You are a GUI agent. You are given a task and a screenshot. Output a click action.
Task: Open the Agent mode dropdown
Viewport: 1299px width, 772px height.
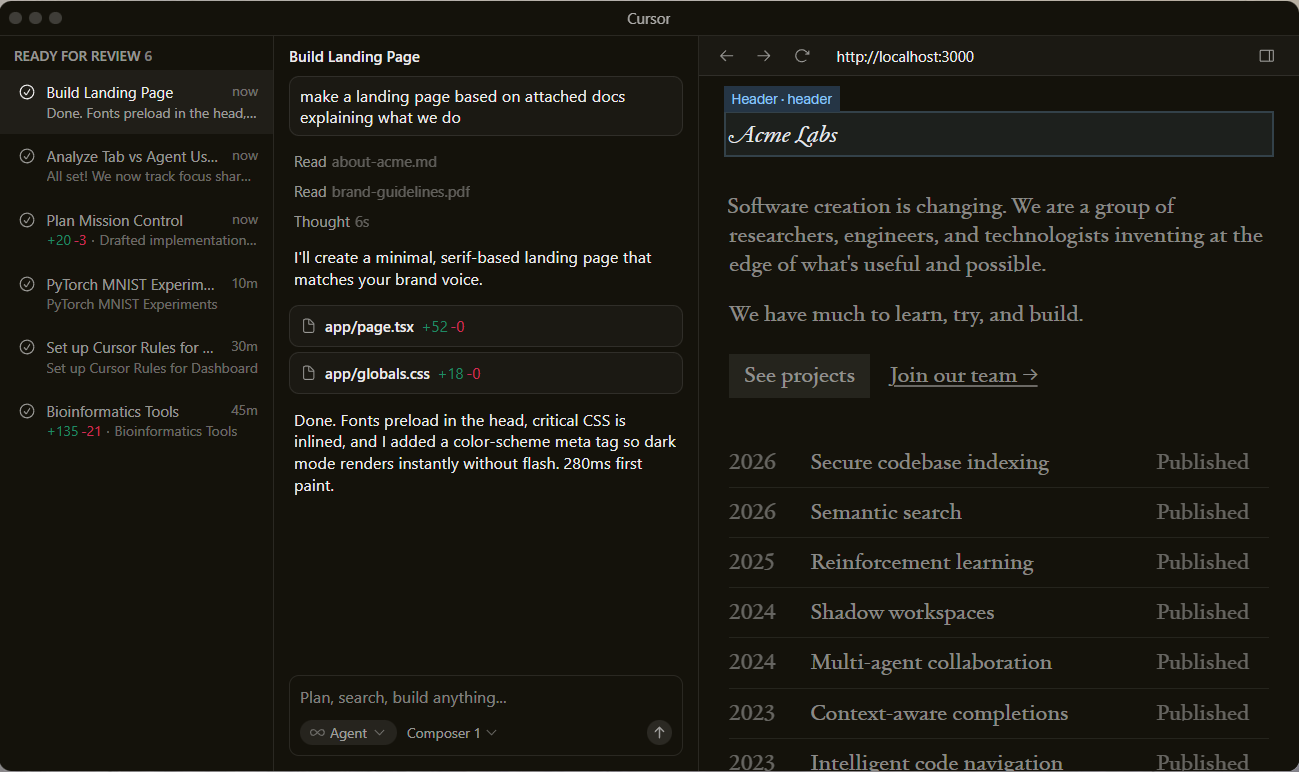(348, 733)
